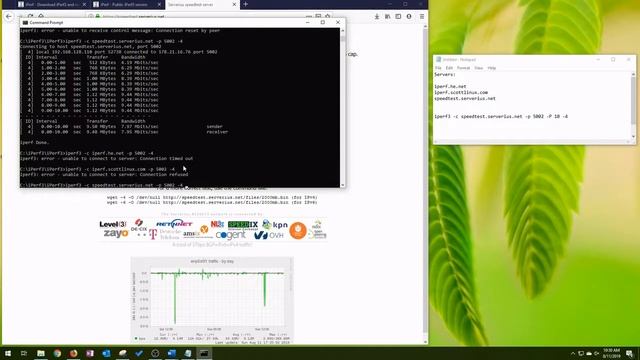This screenshot has width=640, height=360.
Task: Open the Action Center notification icon
Action: (629, 353)
